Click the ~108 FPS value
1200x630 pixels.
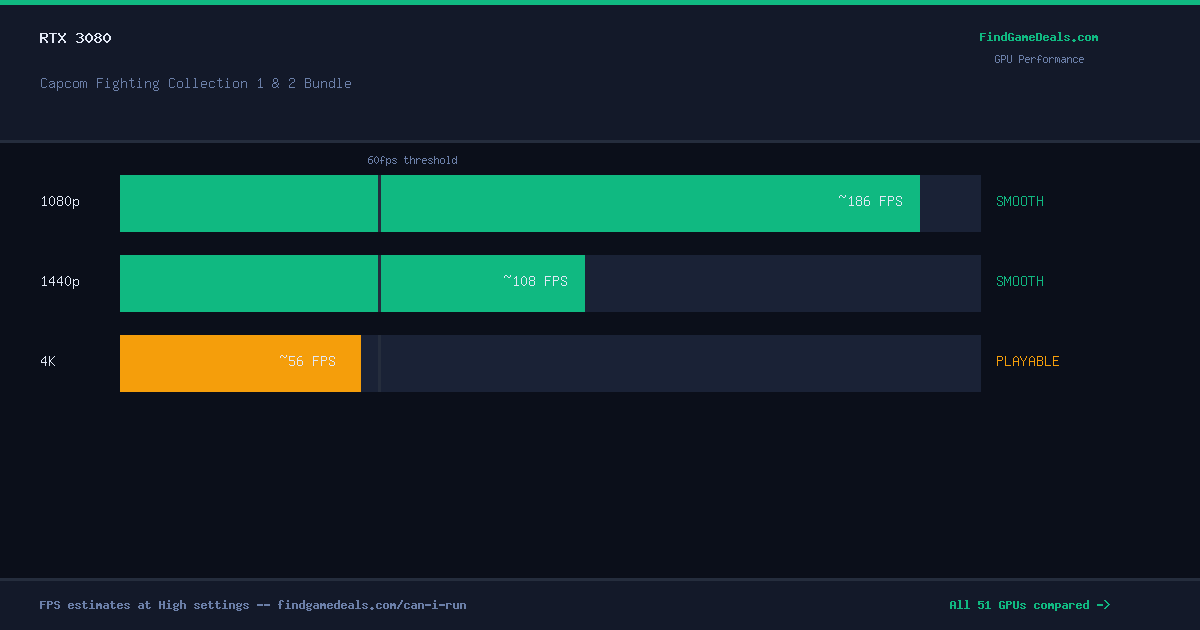point(535,281)
